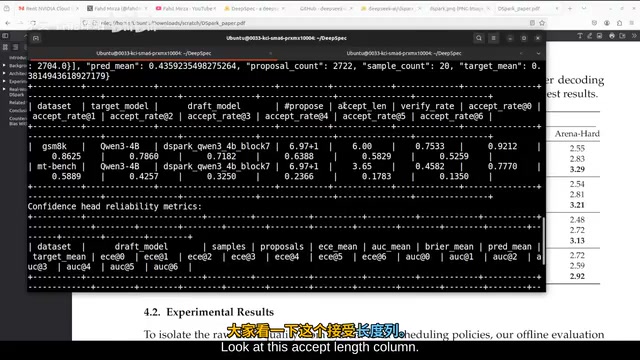This screenshot has height=360, width=640.
Task: Open the Related outline item
Action: click(x=18, y=102)
